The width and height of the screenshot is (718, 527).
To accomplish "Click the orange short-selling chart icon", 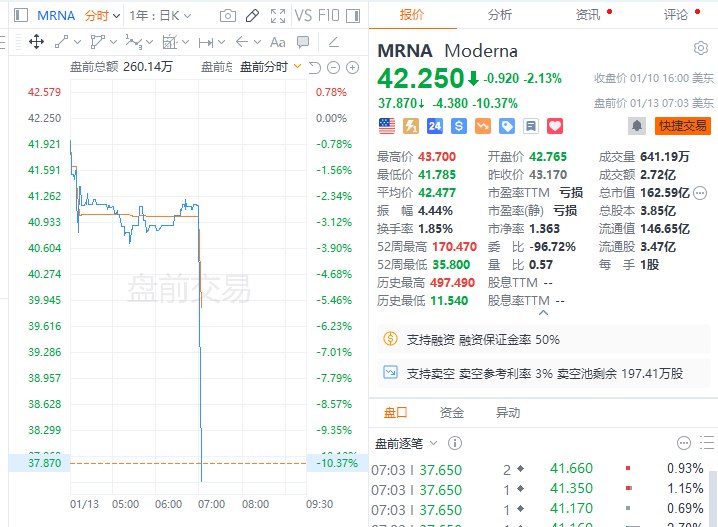I will [483, 126].
